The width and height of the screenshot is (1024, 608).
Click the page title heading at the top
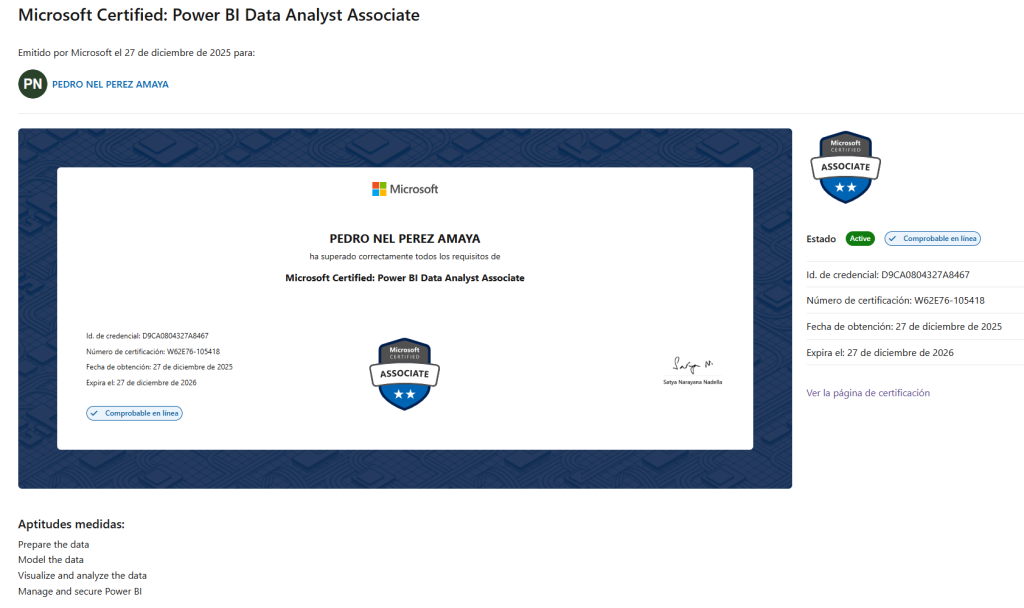tap(219, 16)
